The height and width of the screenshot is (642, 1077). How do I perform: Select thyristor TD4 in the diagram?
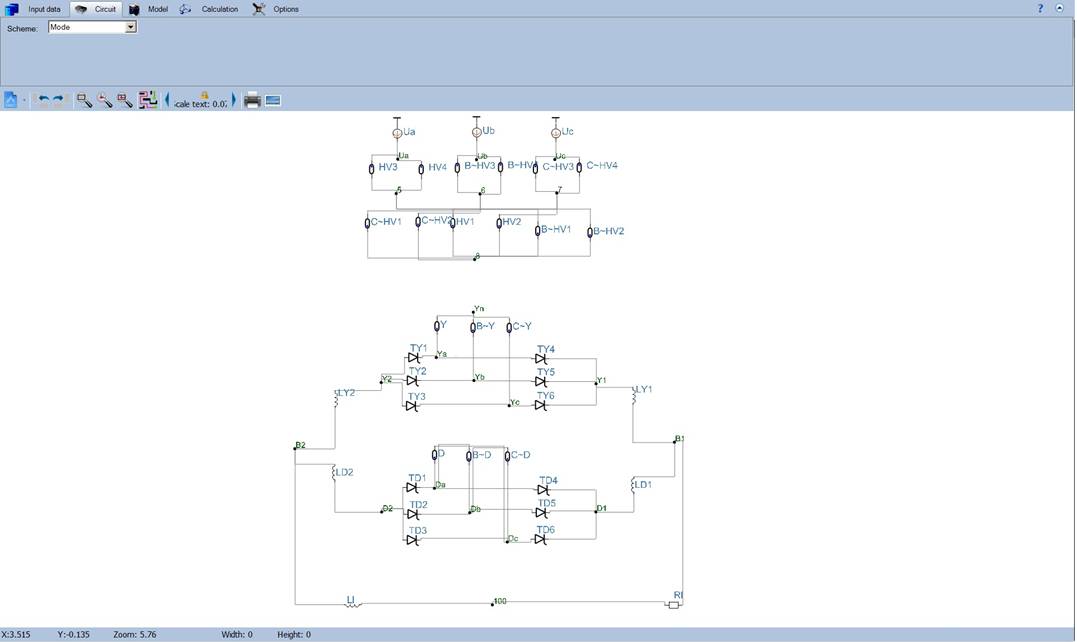coord(543,490)
